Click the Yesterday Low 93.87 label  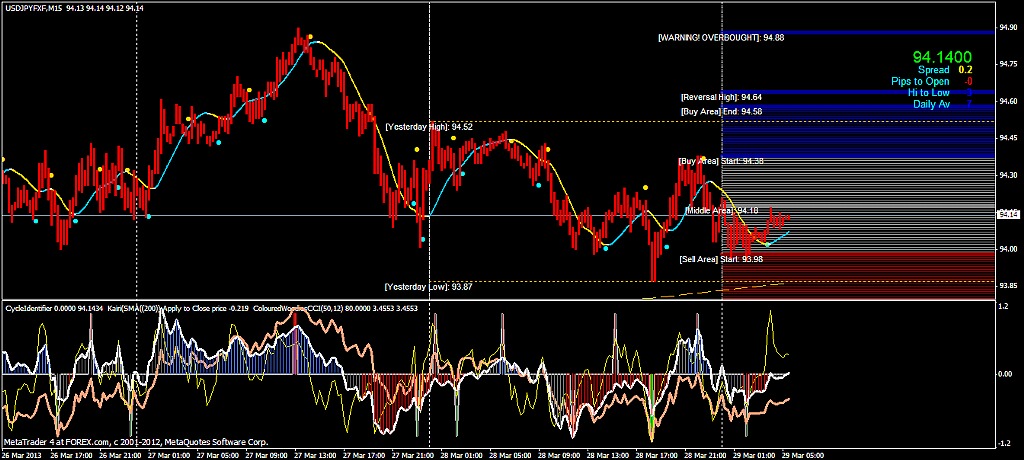[x=428, y=286]
